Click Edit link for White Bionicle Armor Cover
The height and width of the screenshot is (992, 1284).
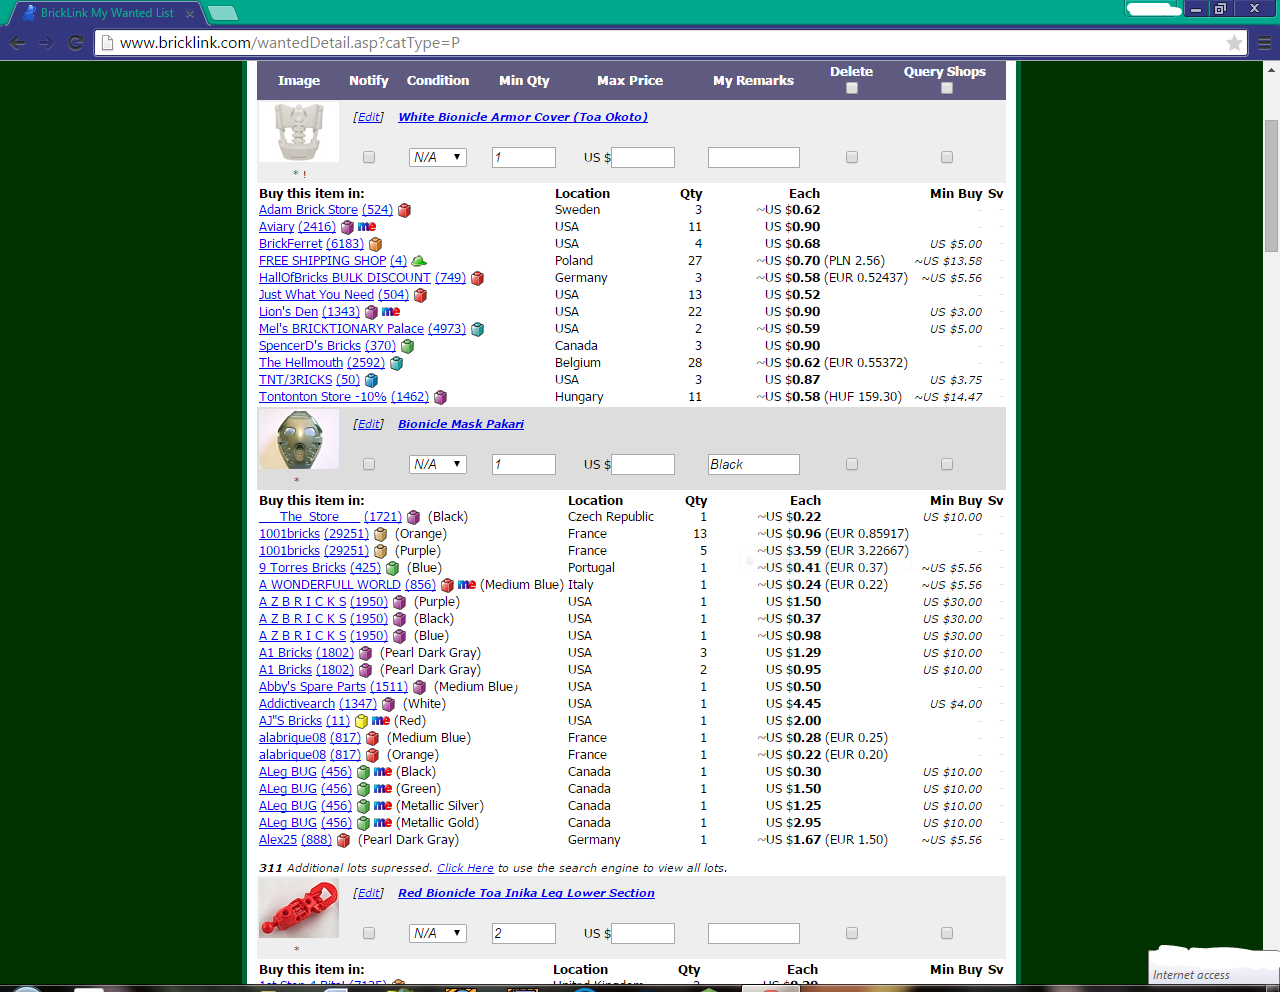369,117
